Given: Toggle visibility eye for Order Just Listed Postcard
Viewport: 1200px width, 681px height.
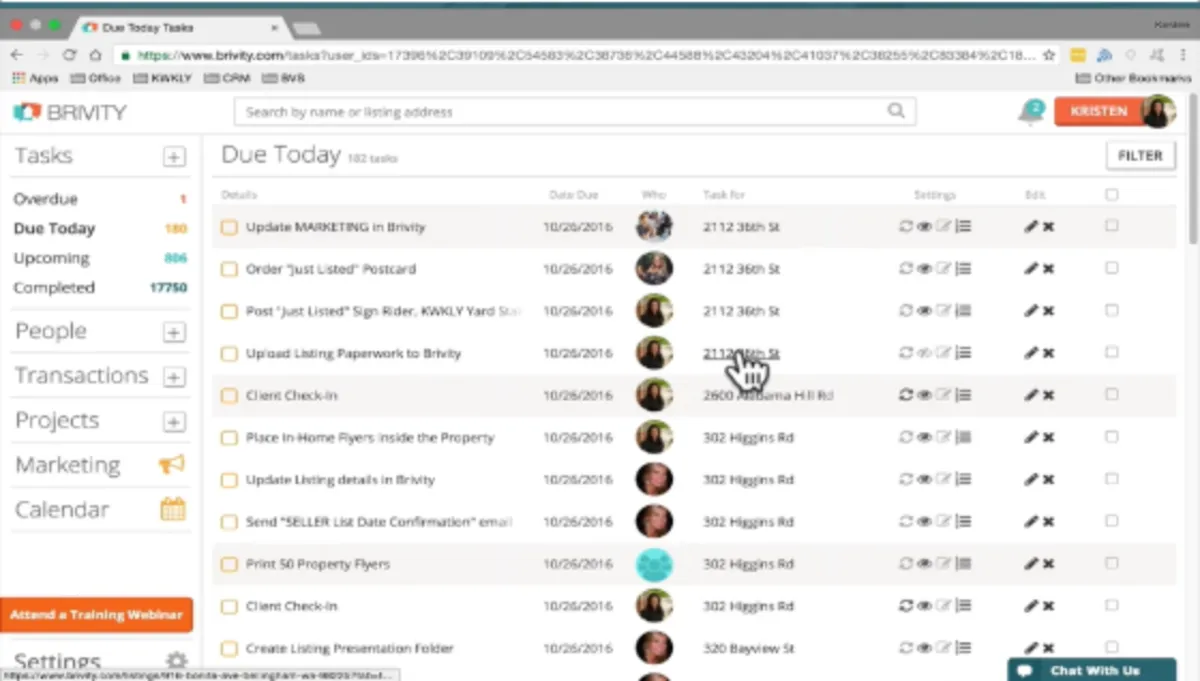Looking at the screenshot, I should point(925,269).
